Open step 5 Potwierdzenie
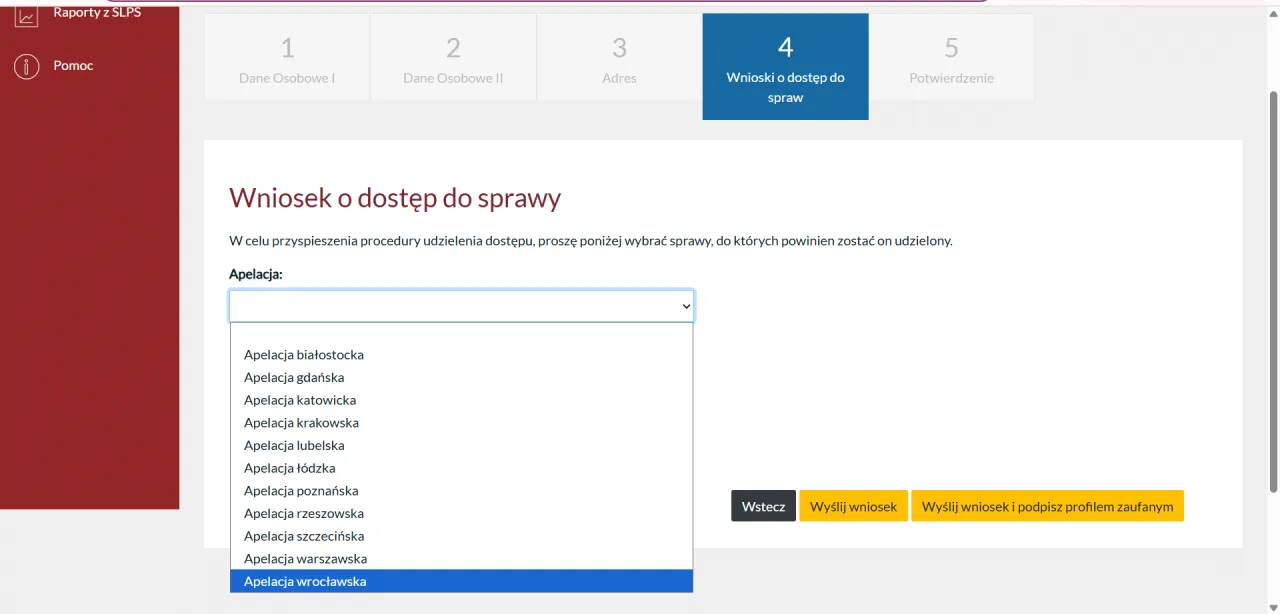 pyautogui.click(x=951, y=56)
